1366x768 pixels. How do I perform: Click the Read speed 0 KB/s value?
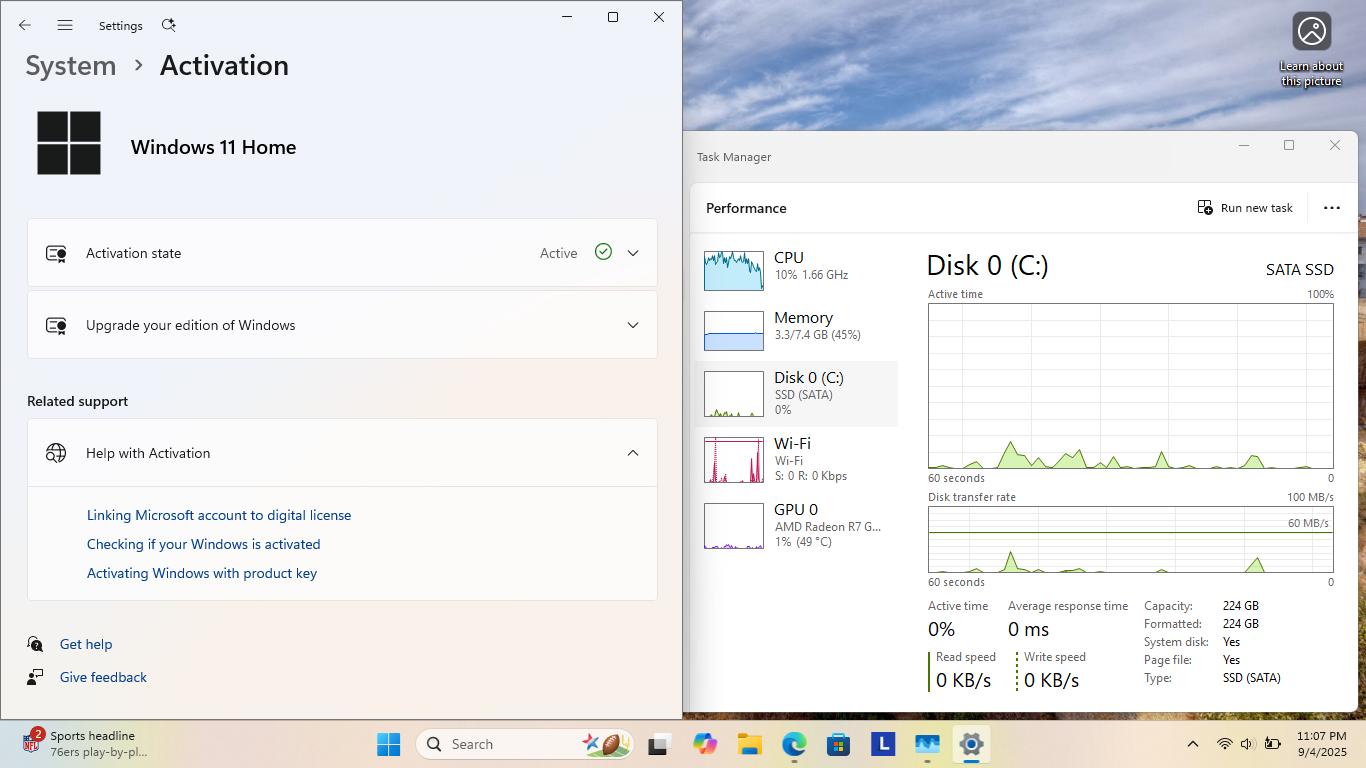click(x=963, y=680)
